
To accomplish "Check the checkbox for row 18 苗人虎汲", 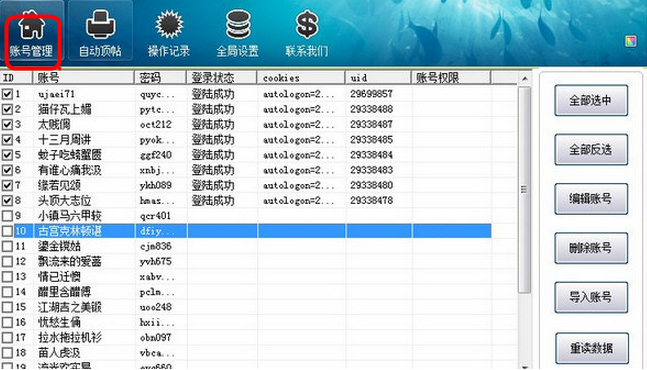I will coord(7,353).
